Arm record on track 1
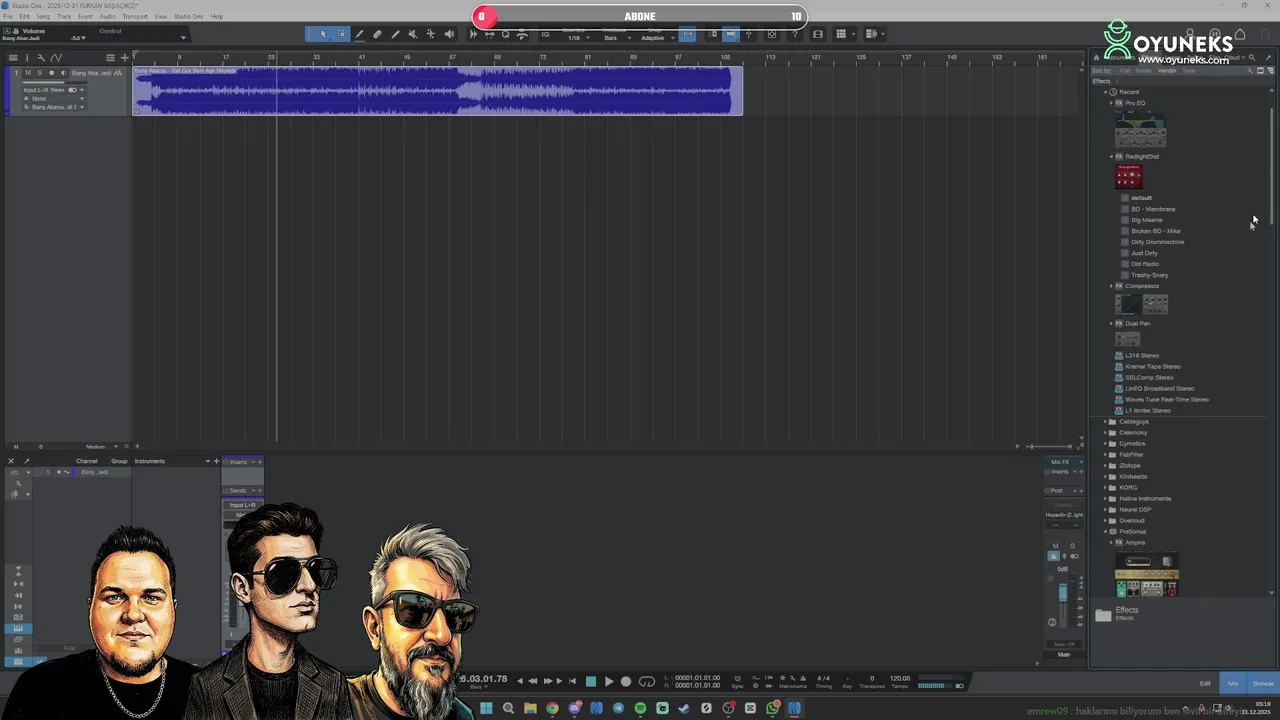 (x=51, y=73)
